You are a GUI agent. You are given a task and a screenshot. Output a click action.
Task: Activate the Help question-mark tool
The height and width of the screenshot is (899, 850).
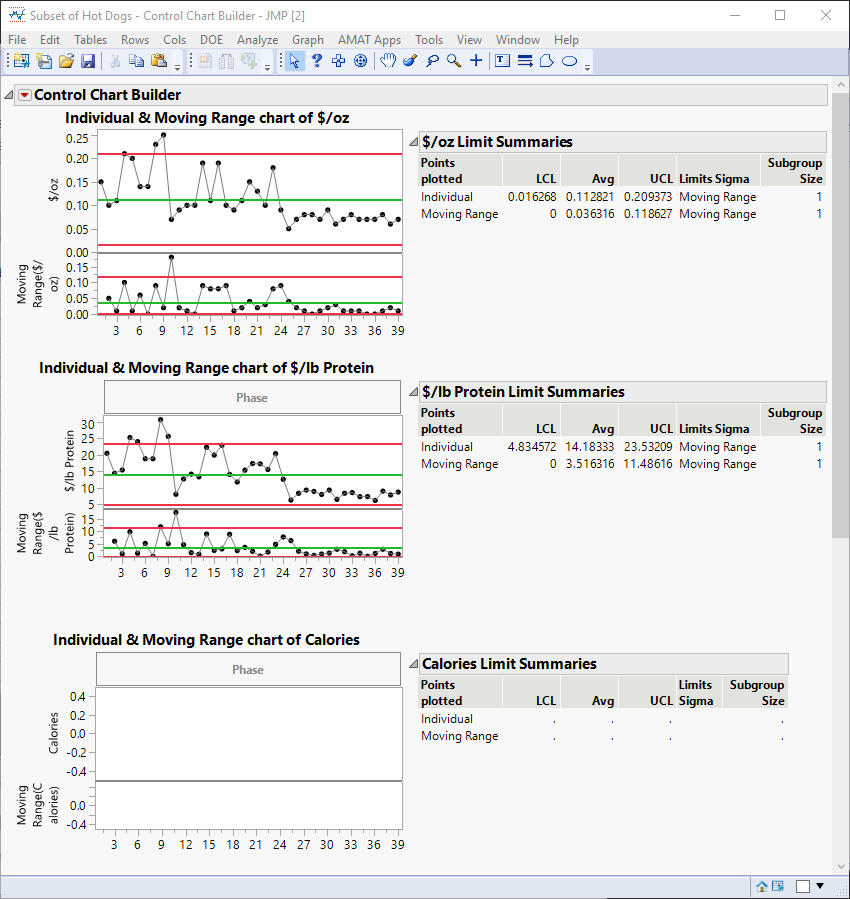pos(316,61)
